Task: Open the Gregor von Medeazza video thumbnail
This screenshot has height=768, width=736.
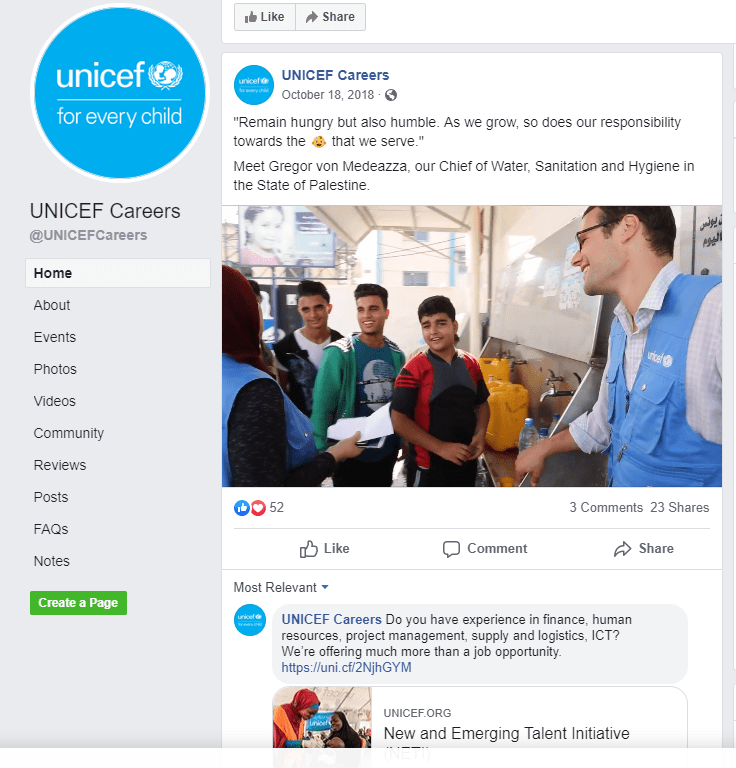Action: (472, 346)
